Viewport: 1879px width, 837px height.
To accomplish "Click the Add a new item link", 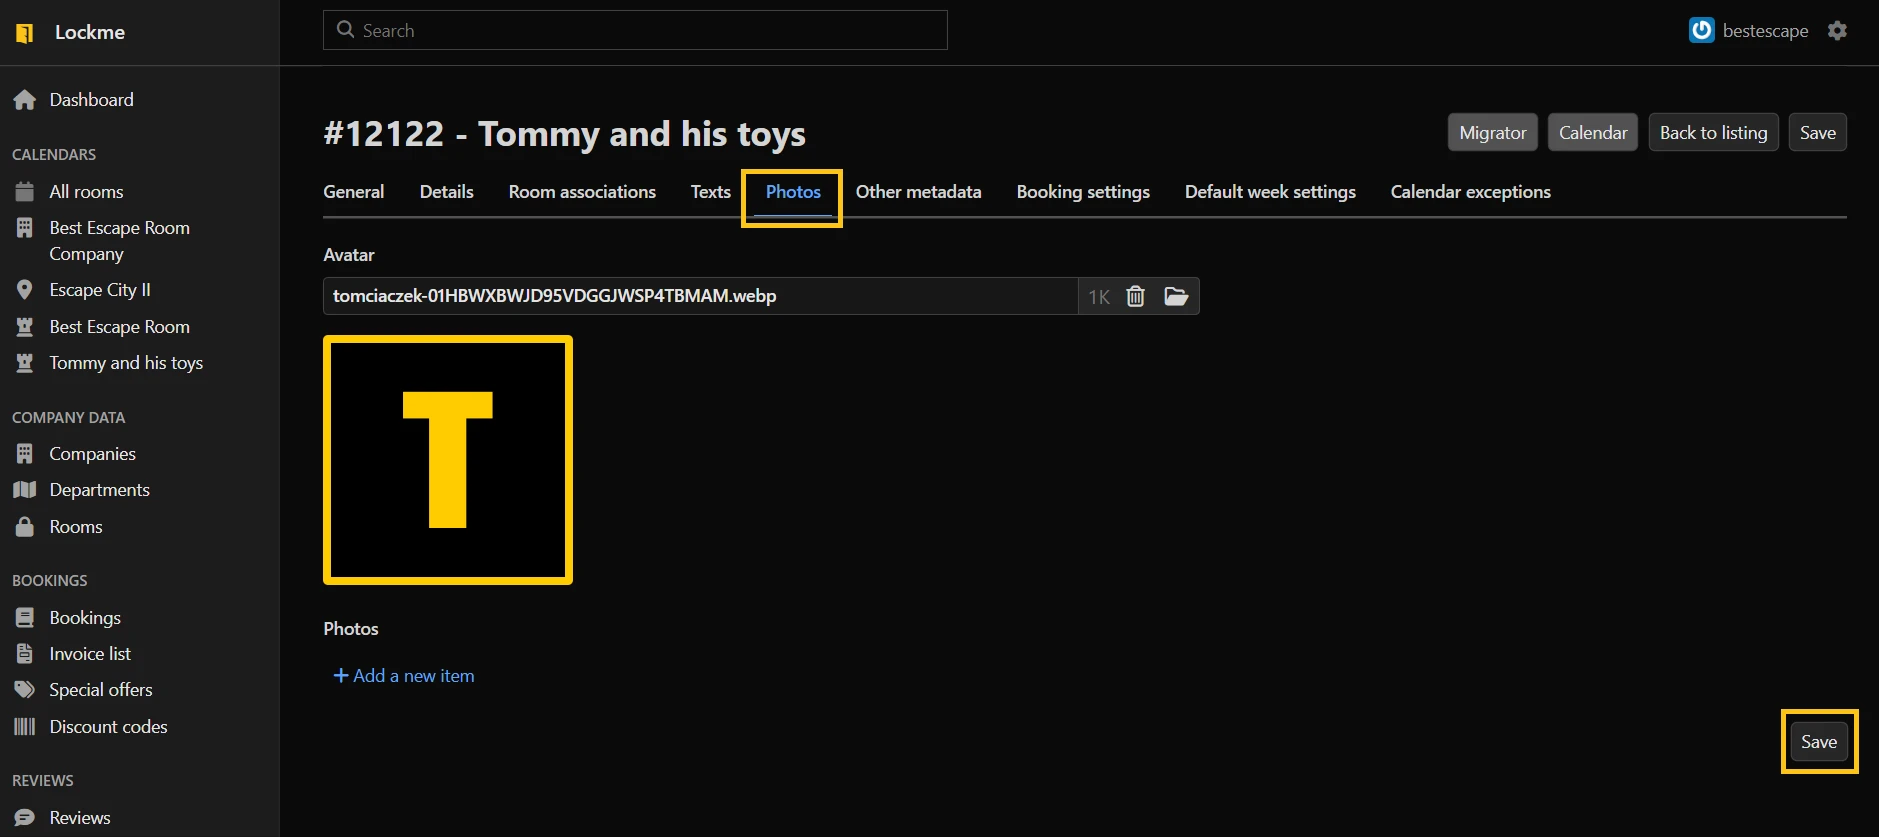I will 404,676.
